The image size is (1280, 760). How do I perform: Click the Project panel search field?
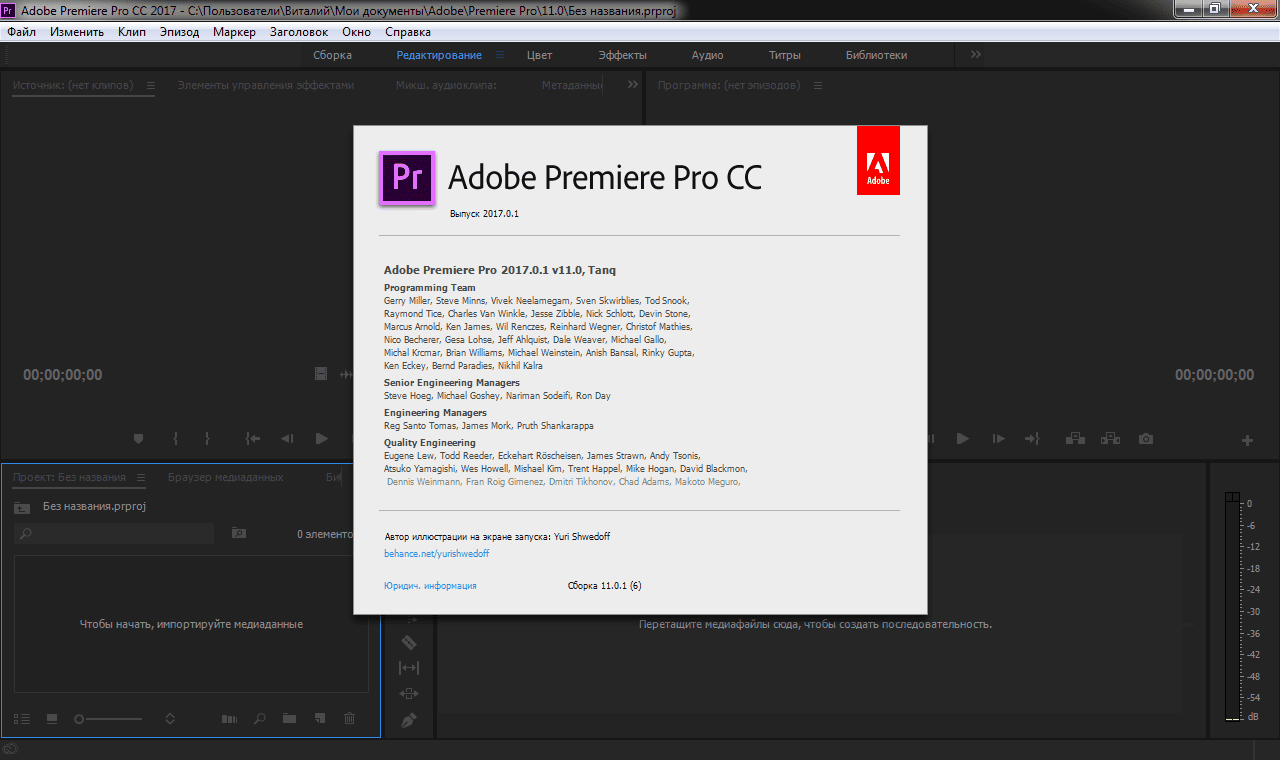click(114, 534)
